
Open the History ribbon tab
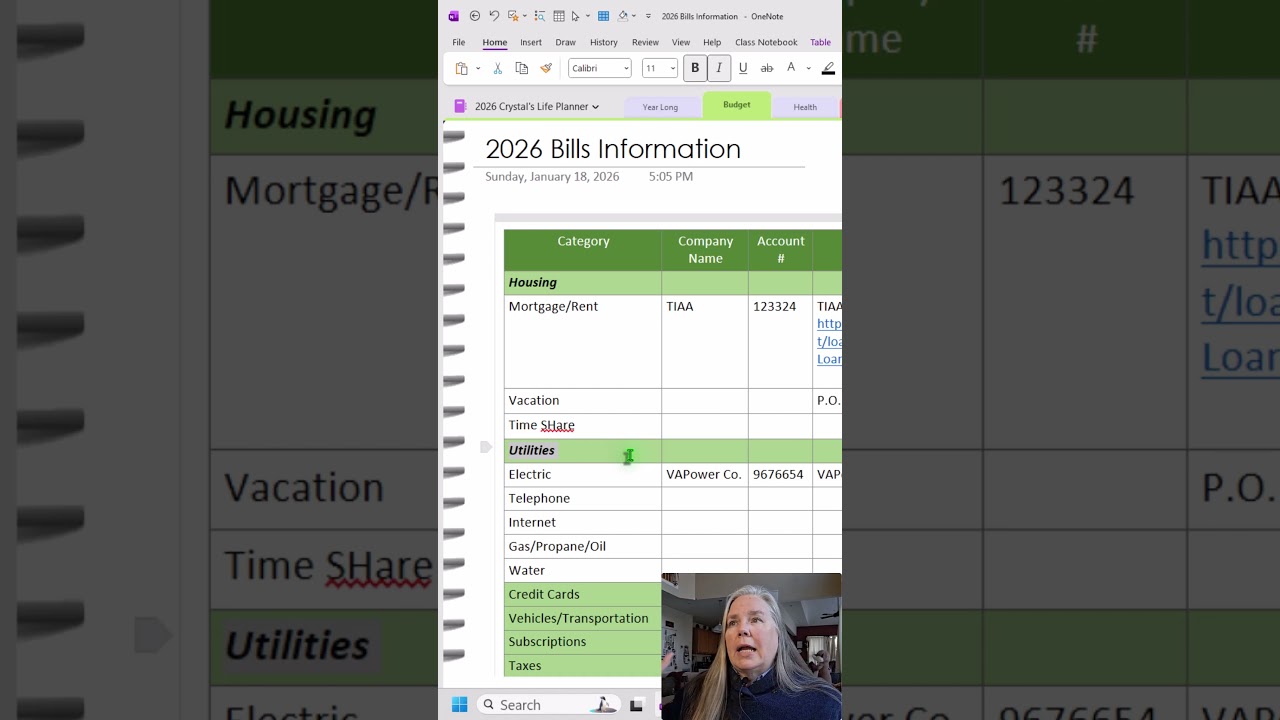click(x=604, y=42)
